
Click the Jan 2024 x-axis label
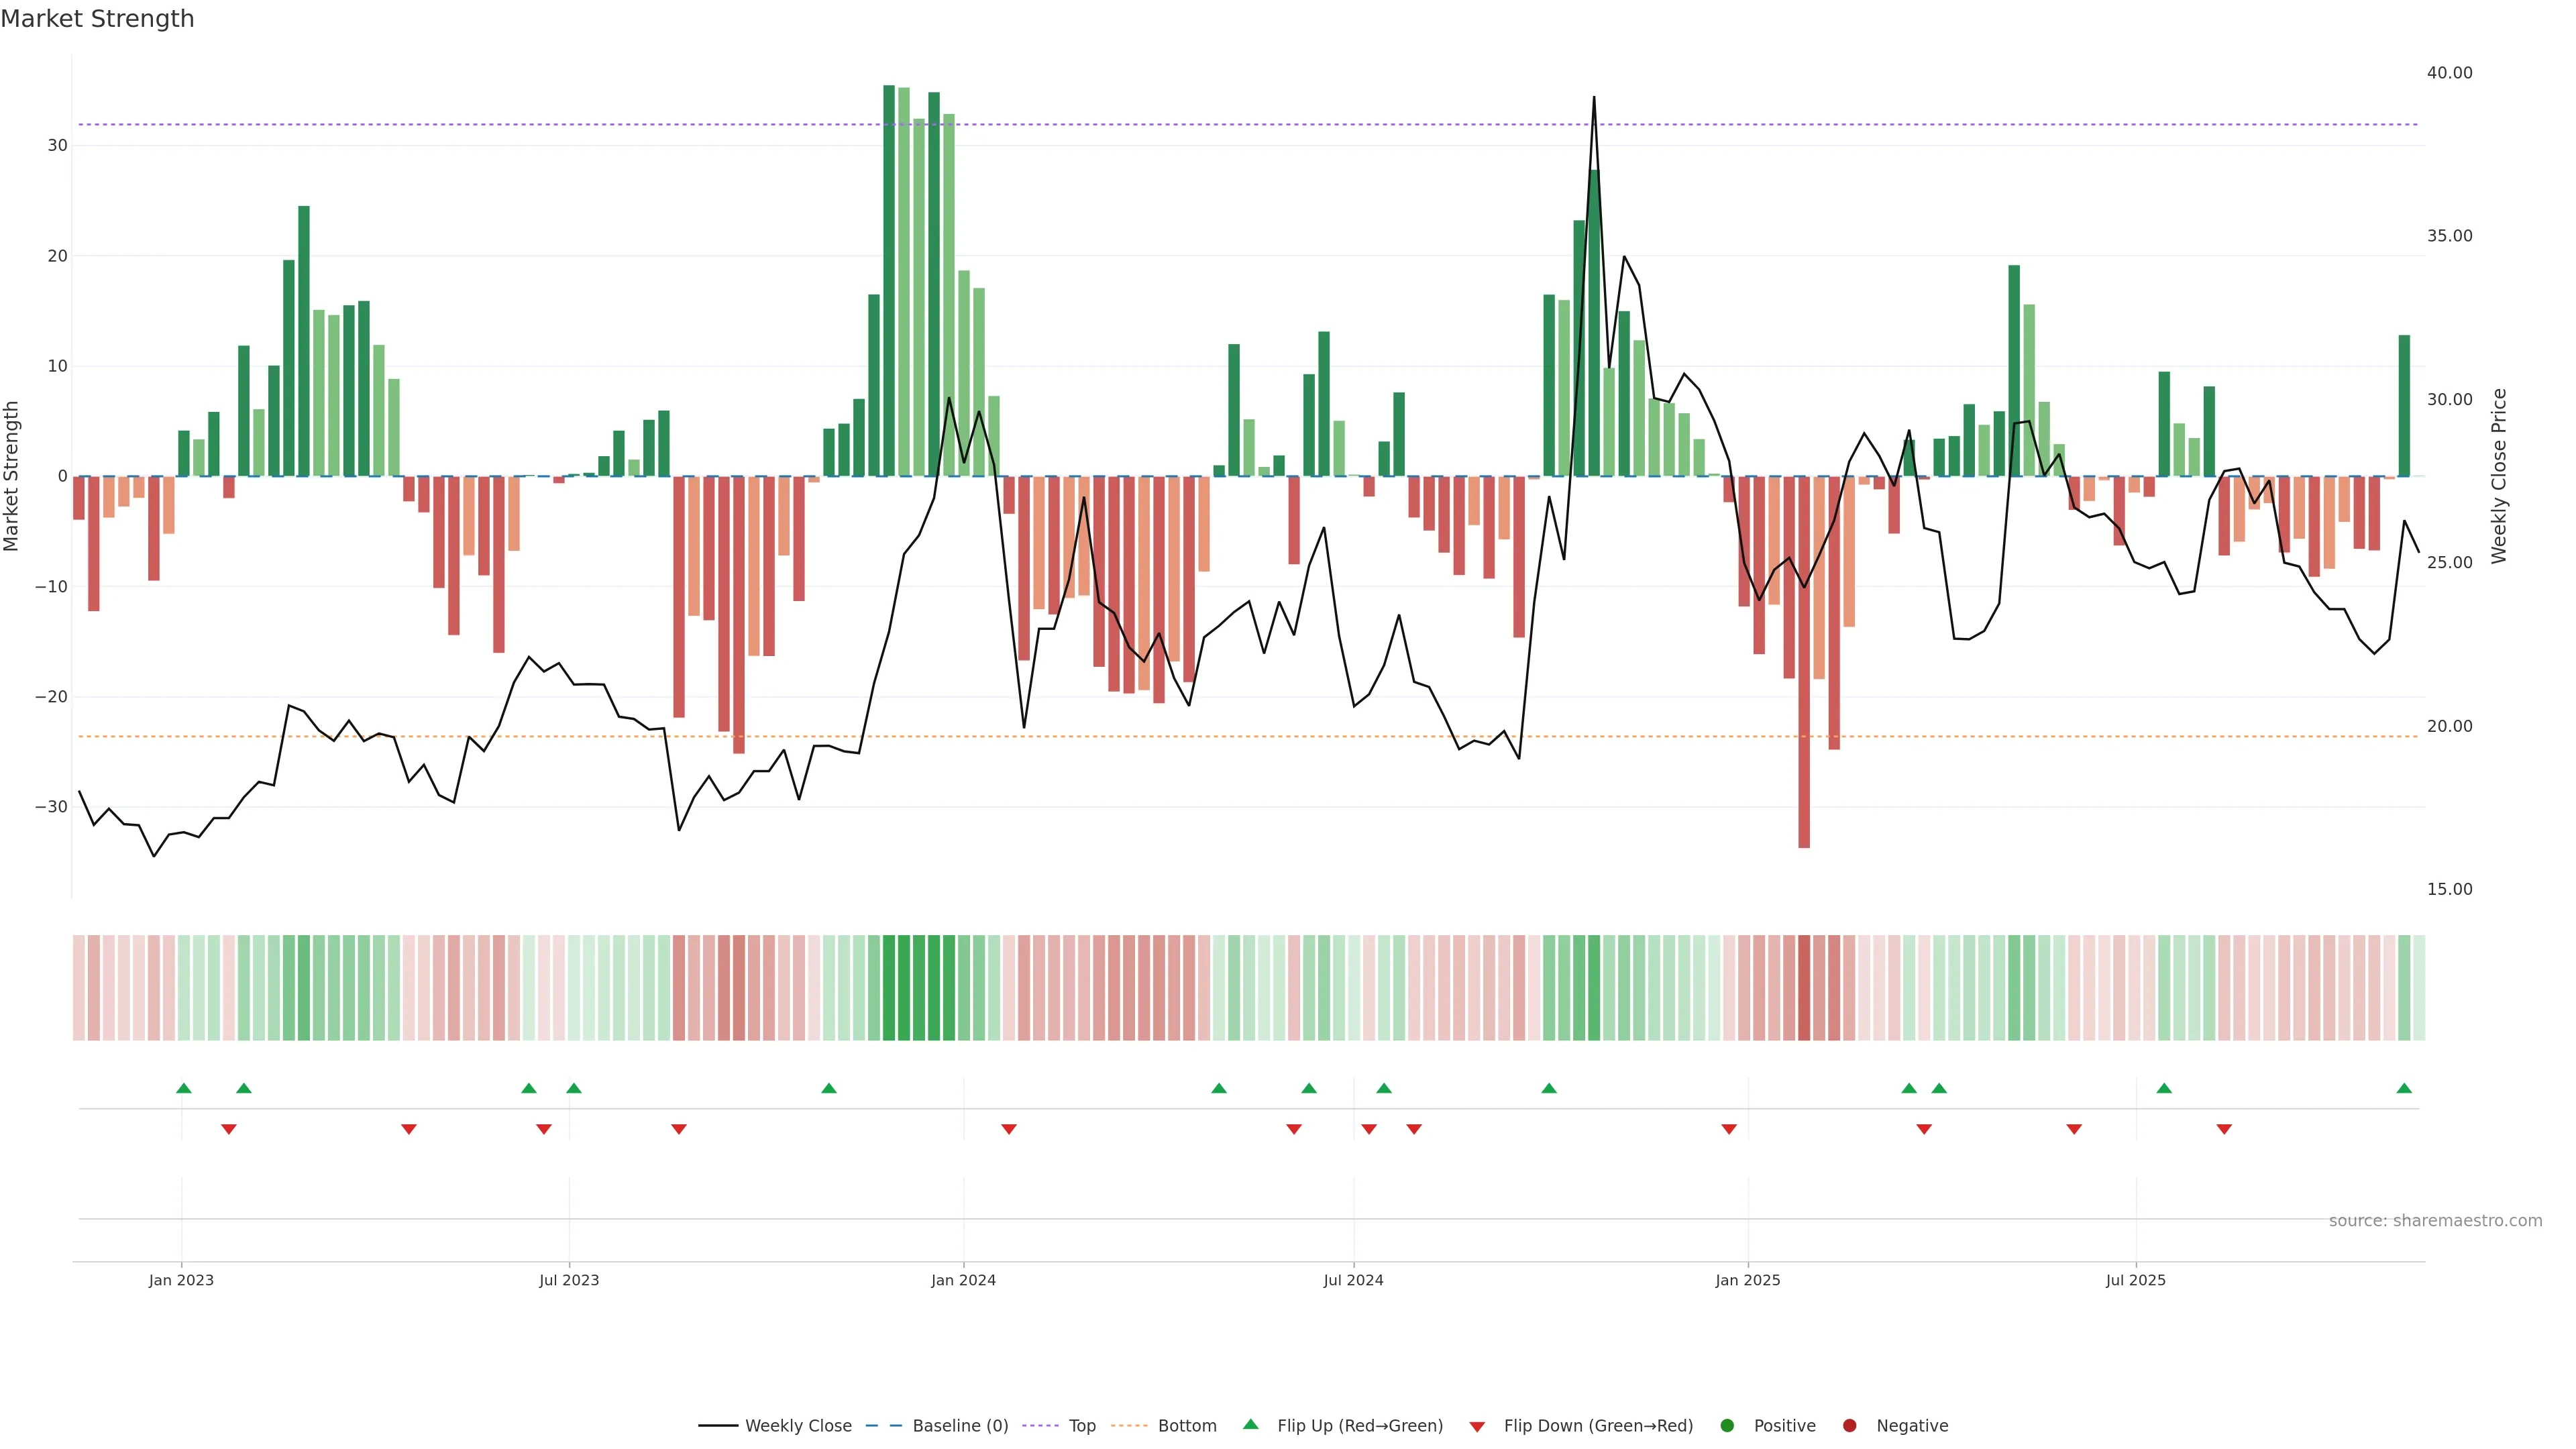coord(963,1280)
